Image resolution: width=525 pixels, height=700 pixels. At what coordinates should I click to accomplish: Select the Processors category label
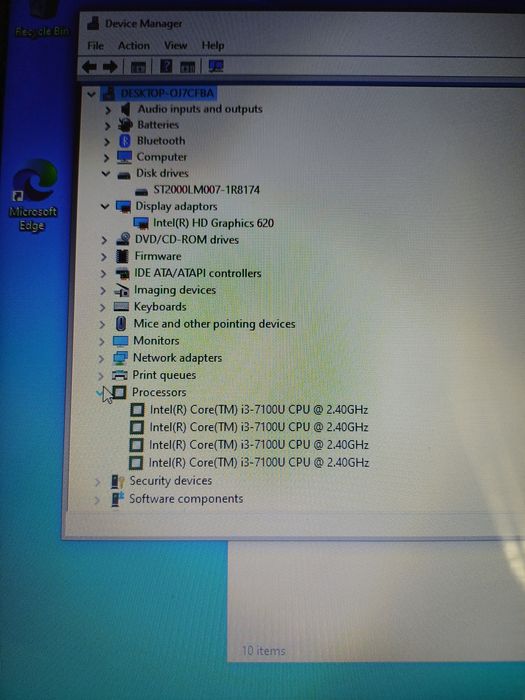159,392
